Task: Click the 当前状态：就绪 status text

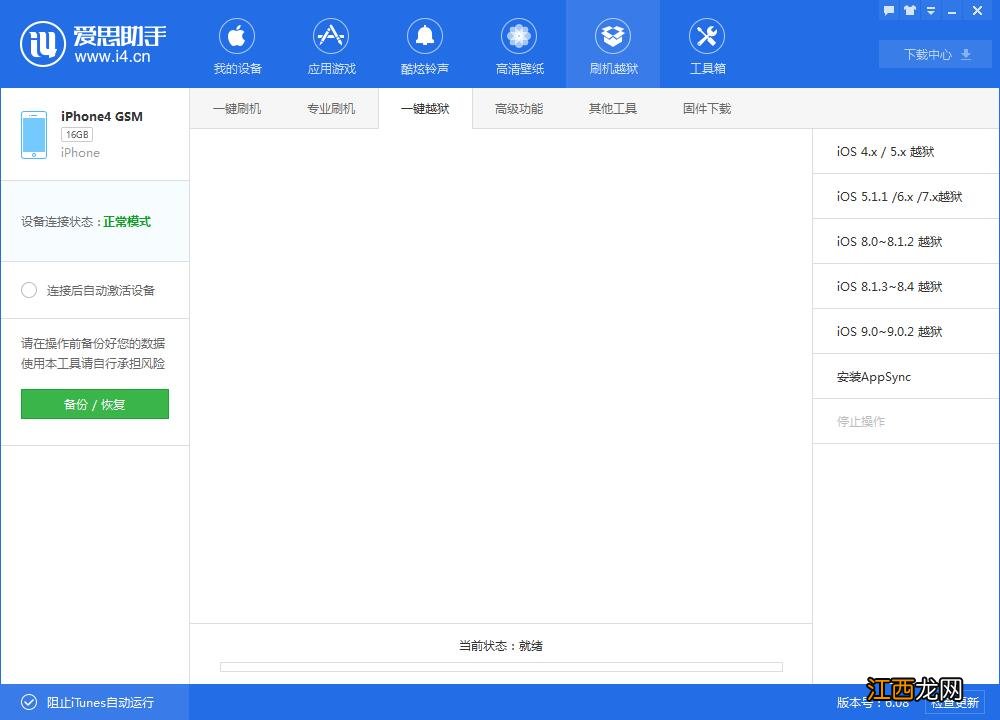Action: tap(501, 645)
